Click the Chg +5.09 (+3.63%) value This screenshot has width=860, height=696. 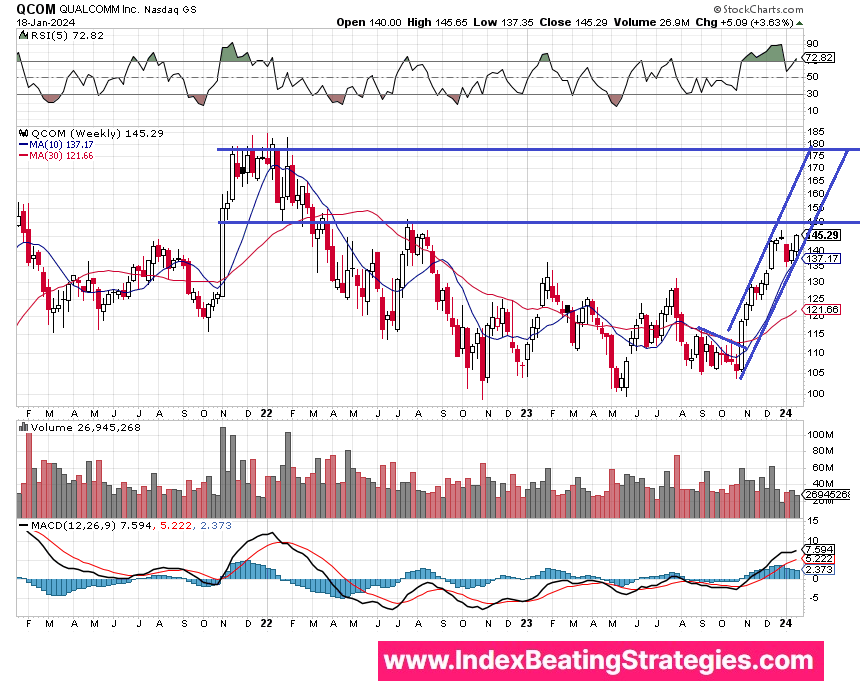click(744, 22)
